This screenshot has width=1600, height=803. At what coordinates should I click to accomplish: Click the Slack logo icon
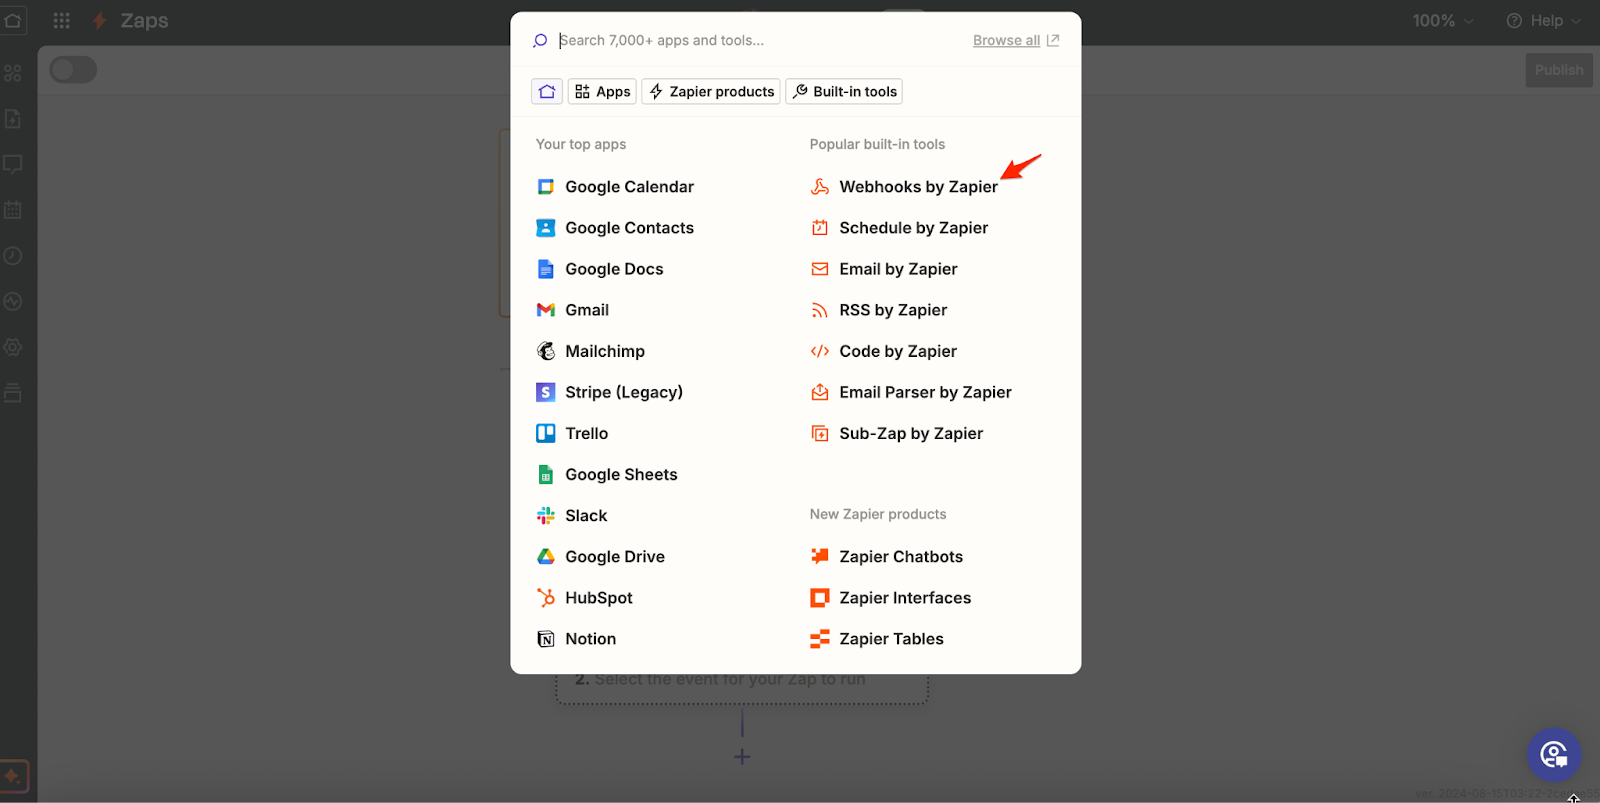coord(546,516)
